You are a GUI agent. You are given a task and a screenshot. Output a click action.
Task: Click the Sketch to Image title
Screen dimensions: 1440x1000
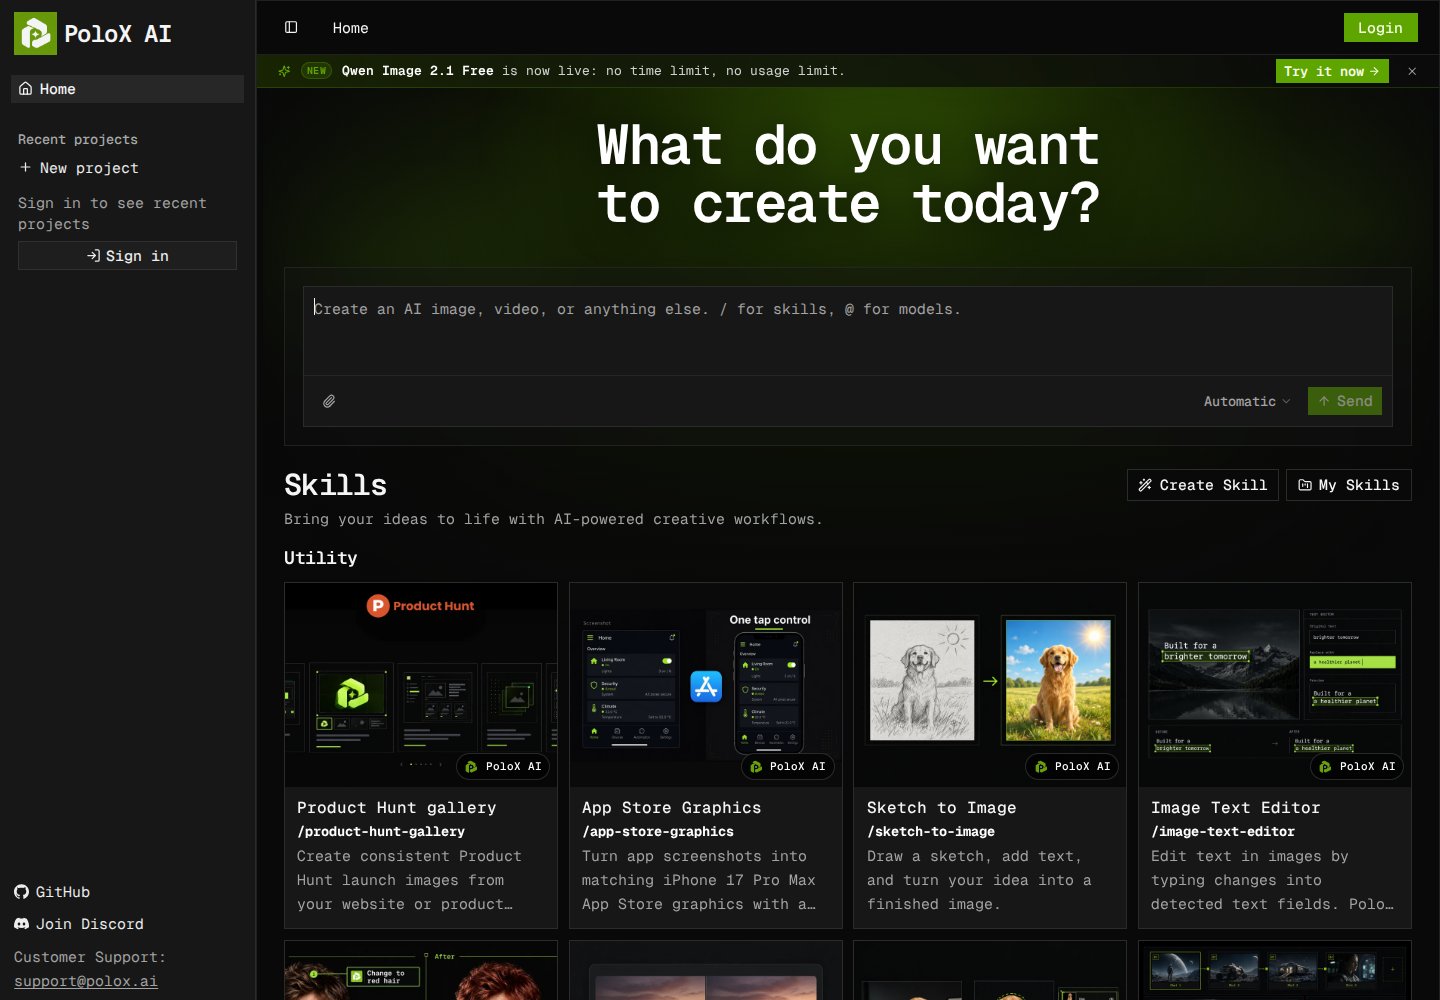tap(941, 808)
